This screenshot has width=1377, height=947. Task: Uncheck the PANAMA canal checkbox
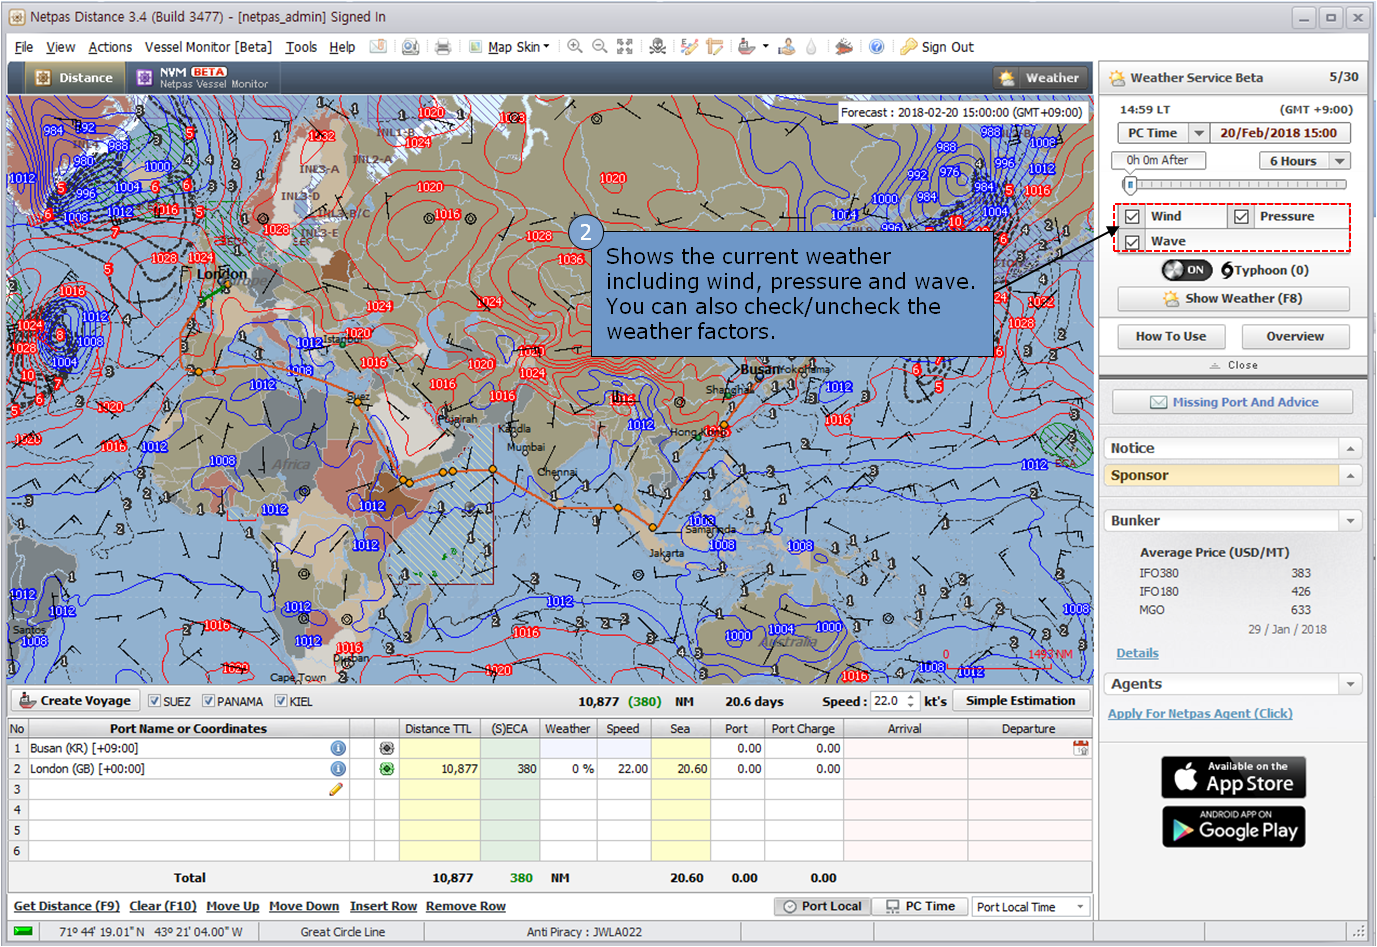tap(209, 701)
